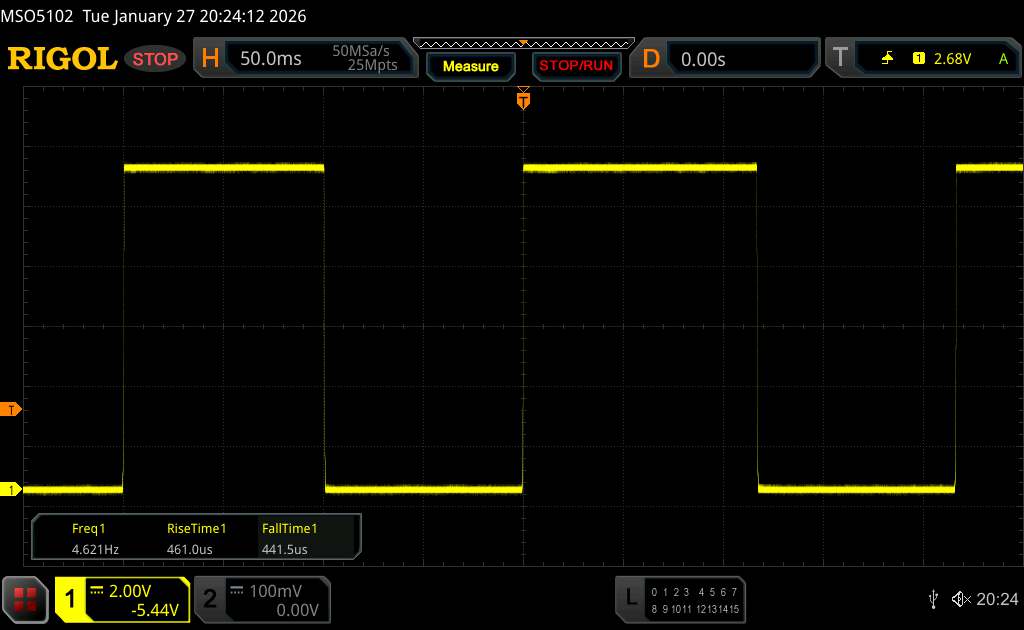This screenshot has width=1024, height=630.
Task: Select the channel 1 ground marker
Action: tap(11, 489)
